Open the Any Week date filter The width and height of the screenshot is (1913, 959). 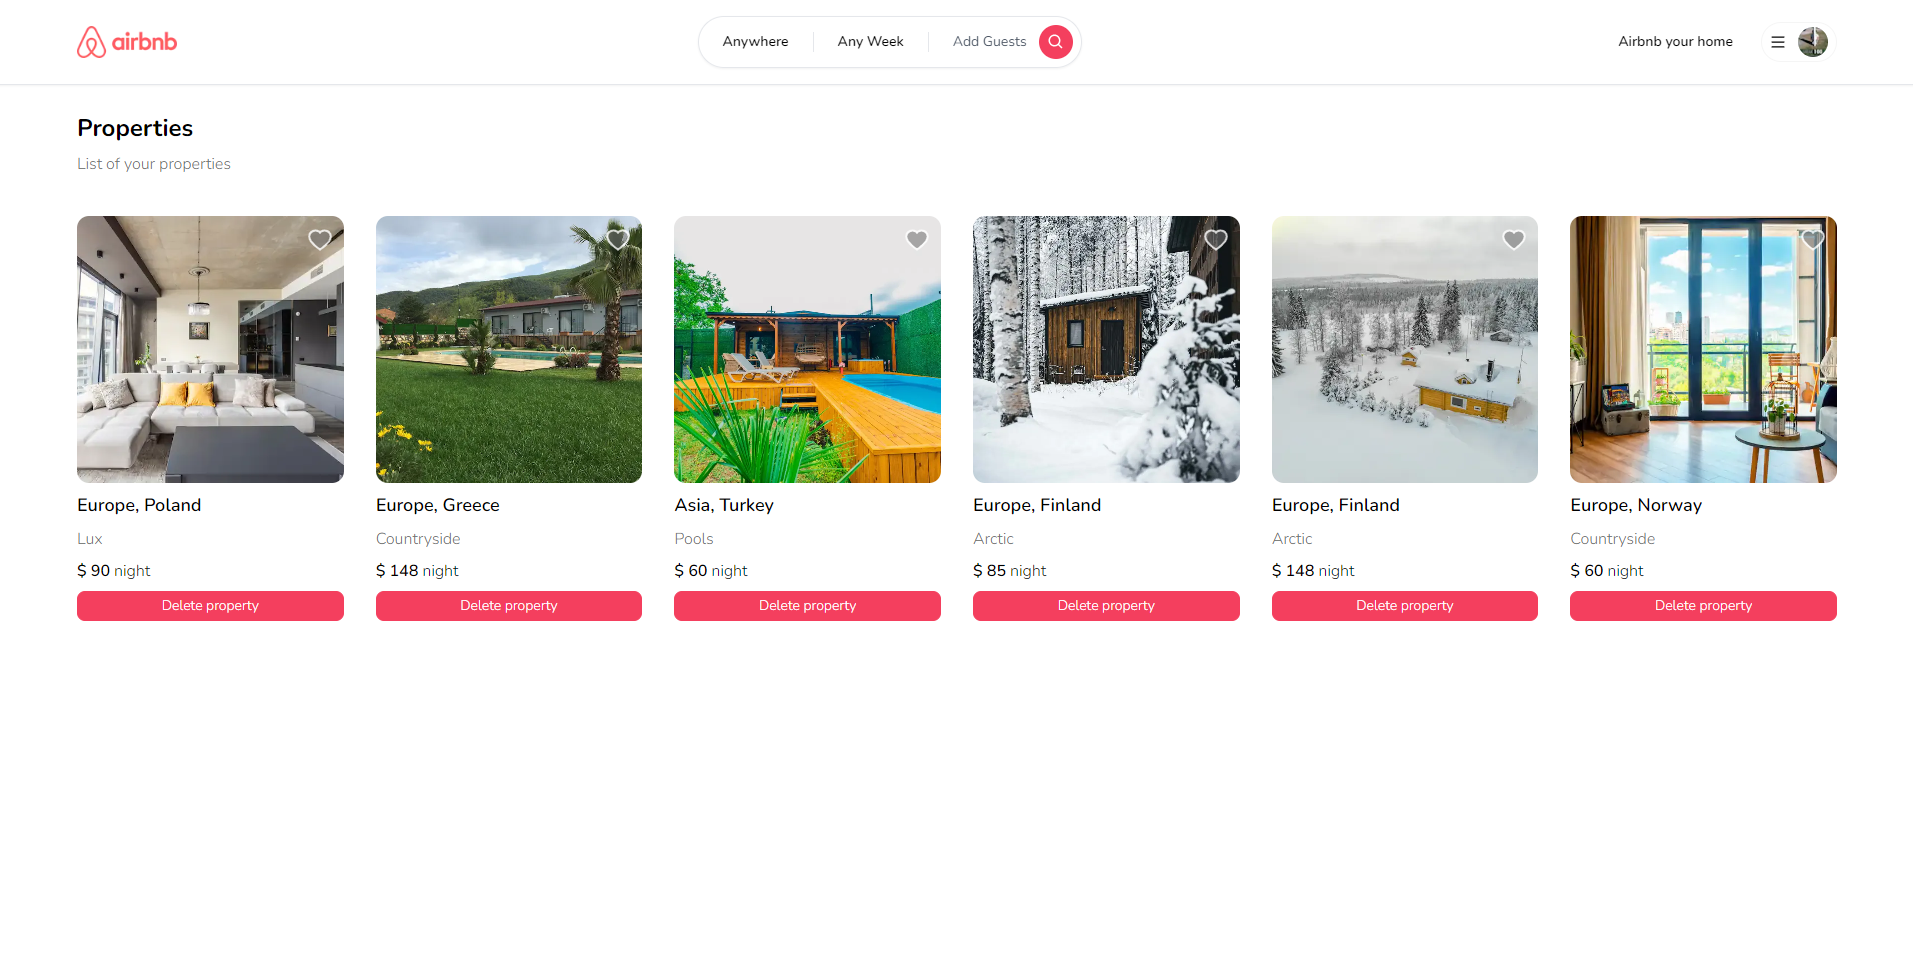tap(870, 42)
